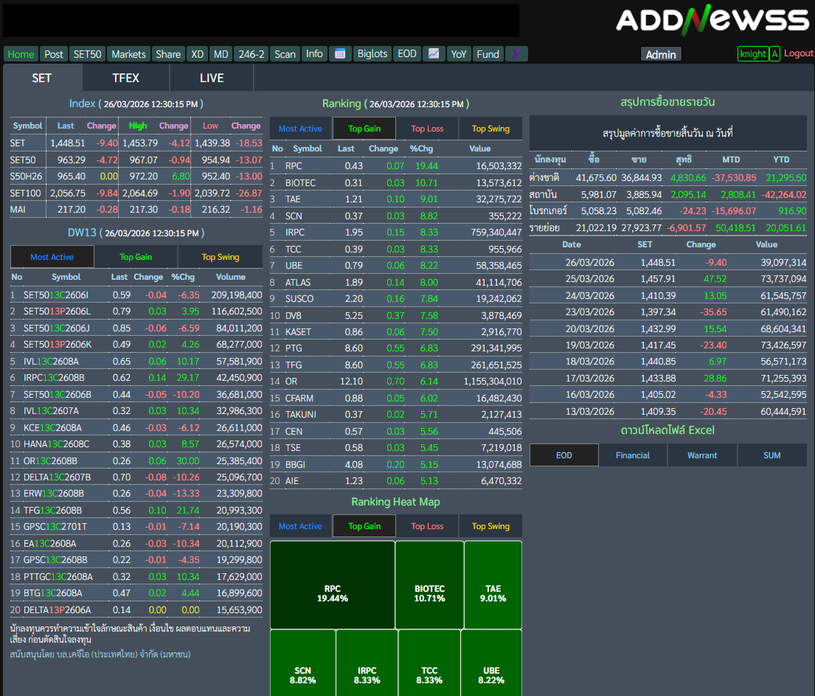Download the Financial Excel file
Screen dimensions: 815x696
point(632,455)
